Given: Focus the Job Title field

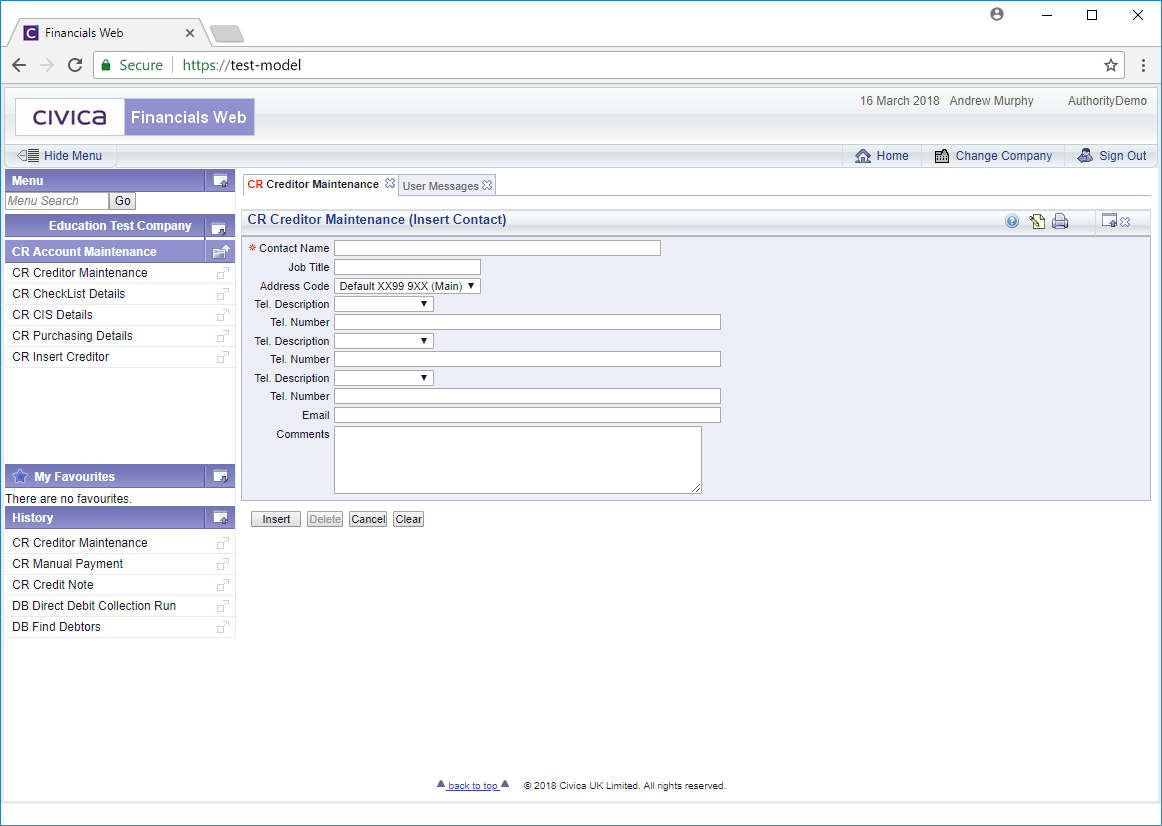Looking at the screenshot, I should point(407,267).
